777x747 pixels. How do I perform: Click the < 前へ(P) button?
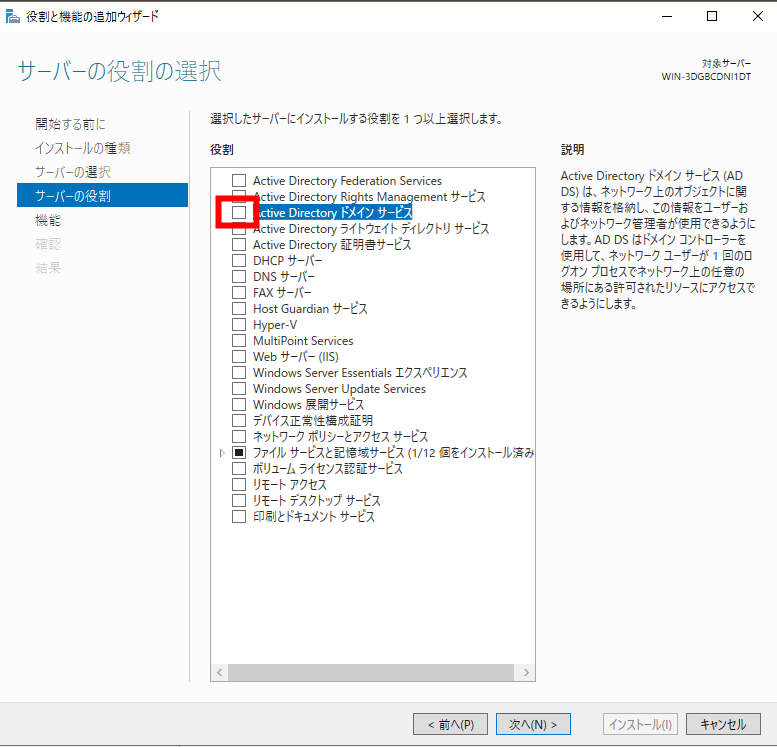(450, 724)
